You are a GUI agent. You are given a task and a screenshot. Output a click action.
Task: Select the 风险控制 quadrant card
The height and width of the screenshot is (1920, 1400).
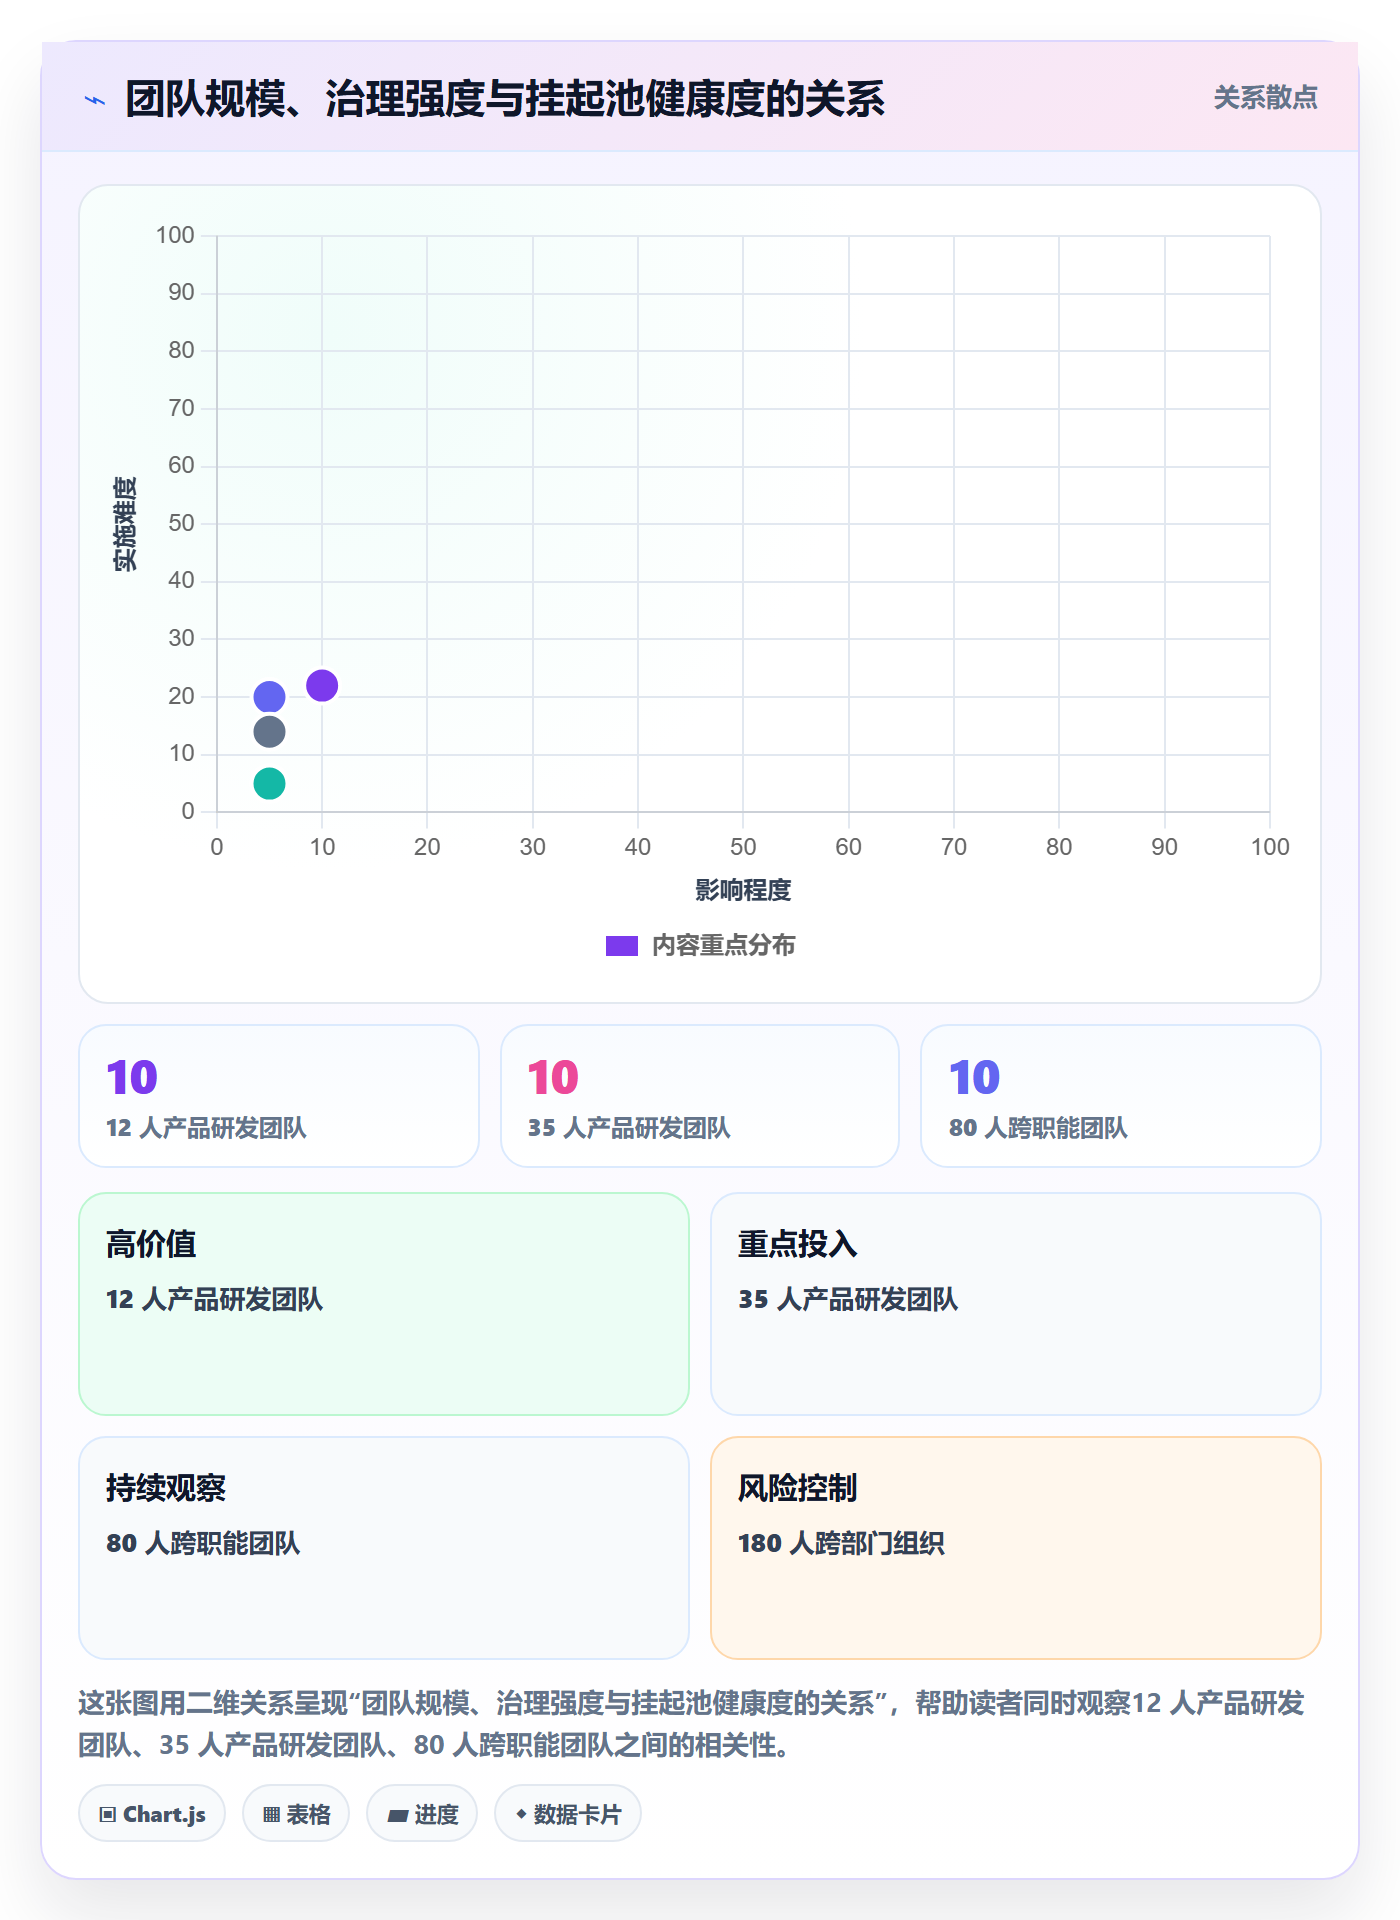click(1016, 1548)
